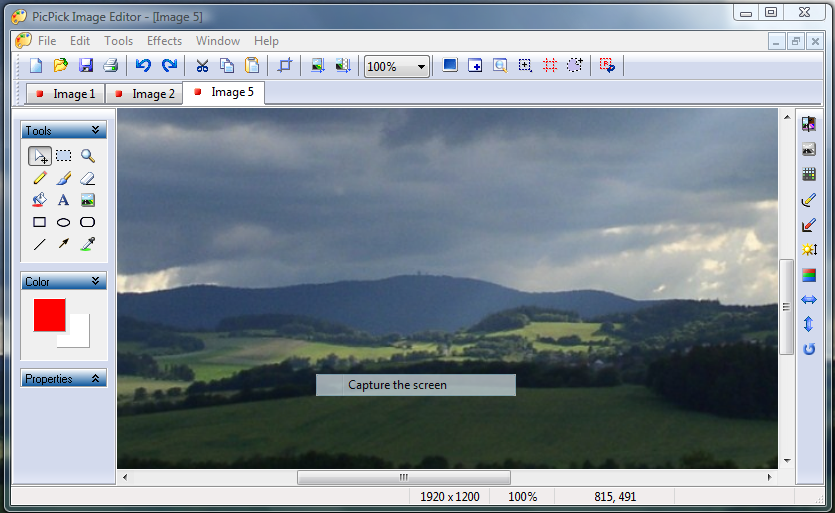
Task: Select the magnifier zoom tool
Action: [x=88, y=156]
